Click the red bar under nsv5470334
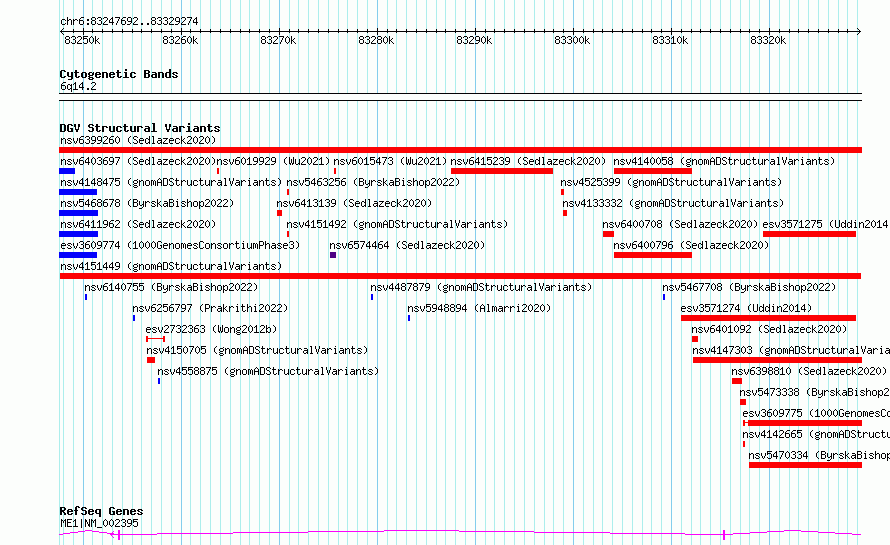The image size is (890, 545). point(805,465)
